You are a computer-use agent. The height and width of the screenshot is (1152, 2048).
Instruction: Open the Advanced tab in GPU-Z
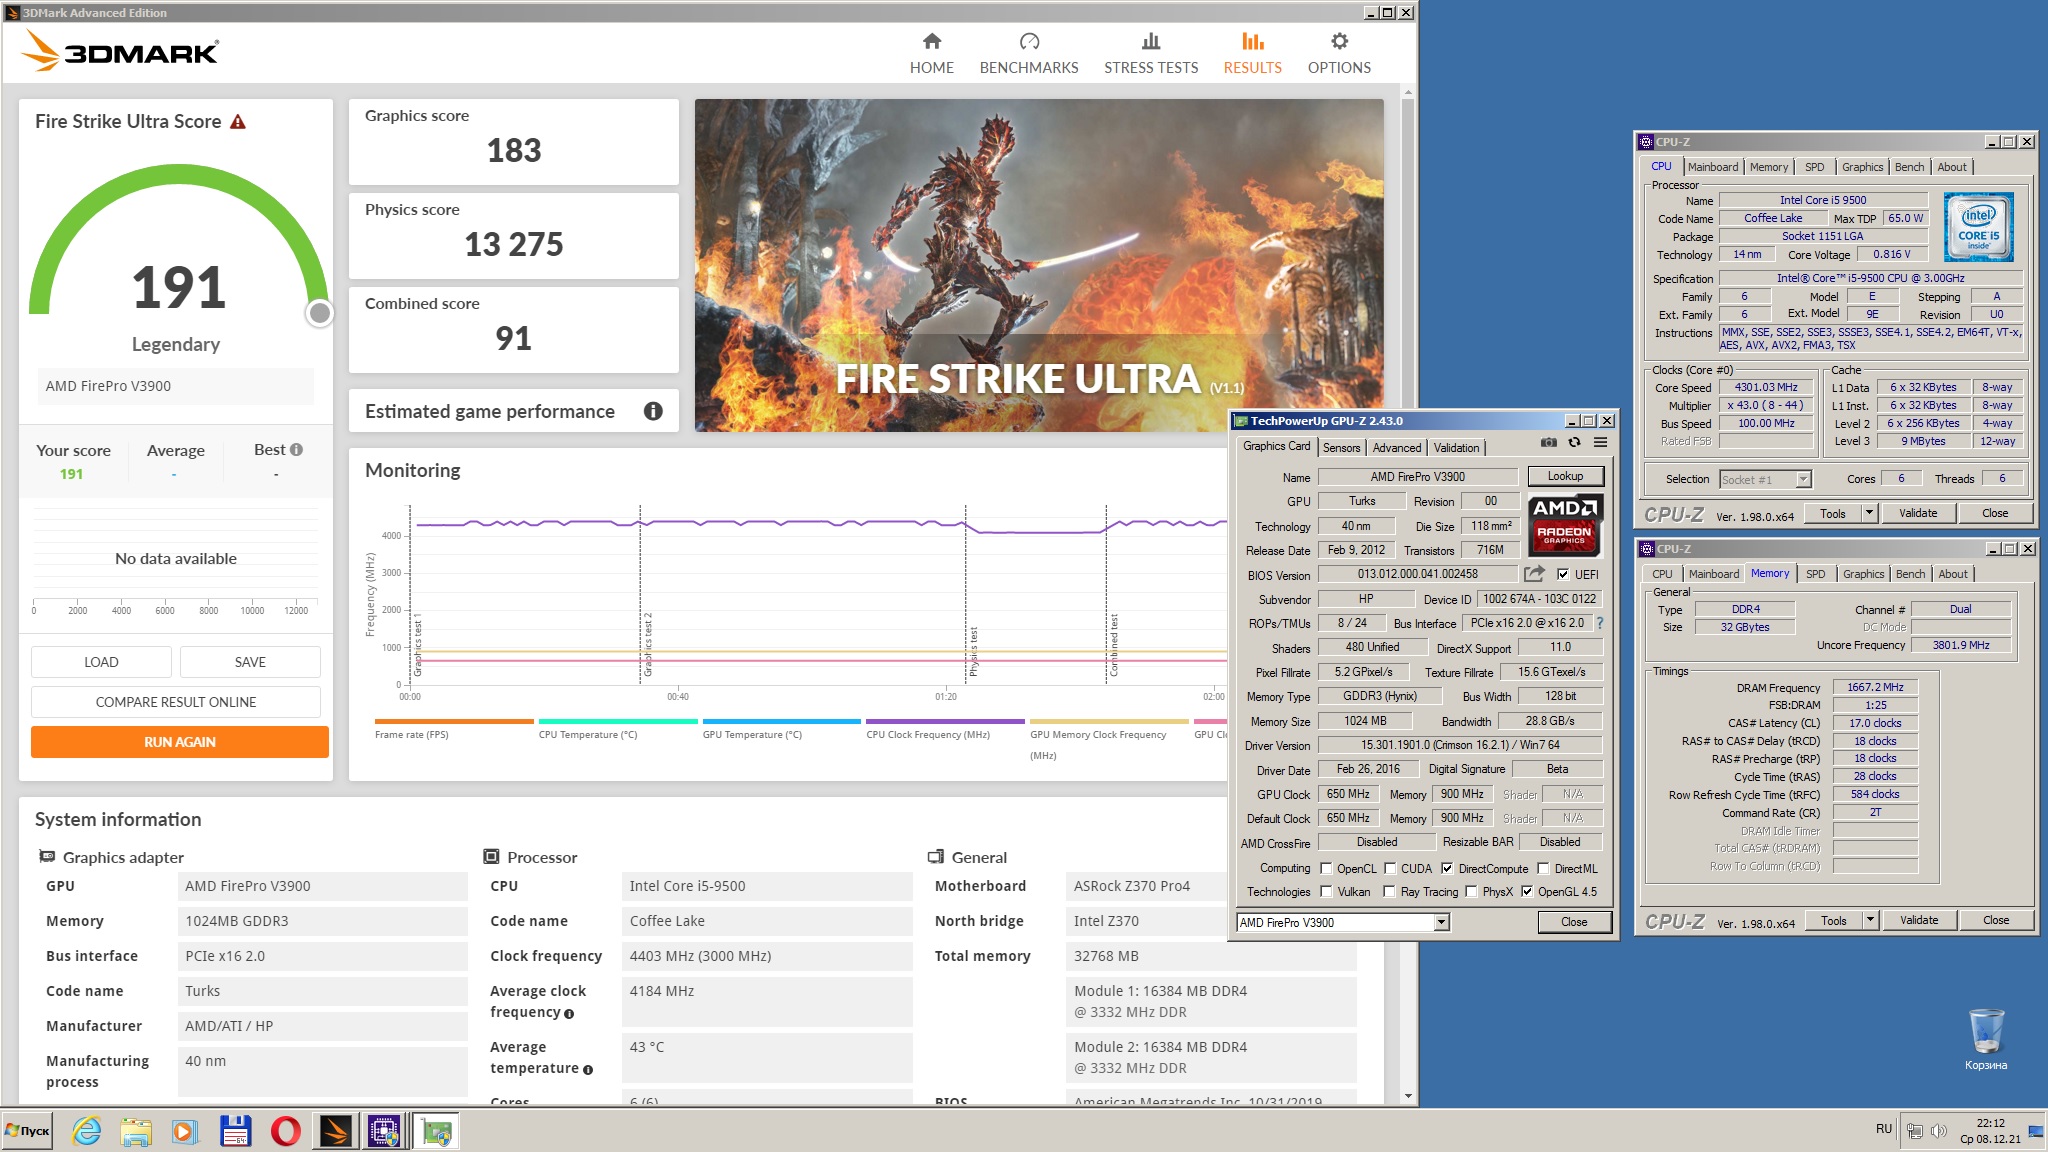point(1396,448)
